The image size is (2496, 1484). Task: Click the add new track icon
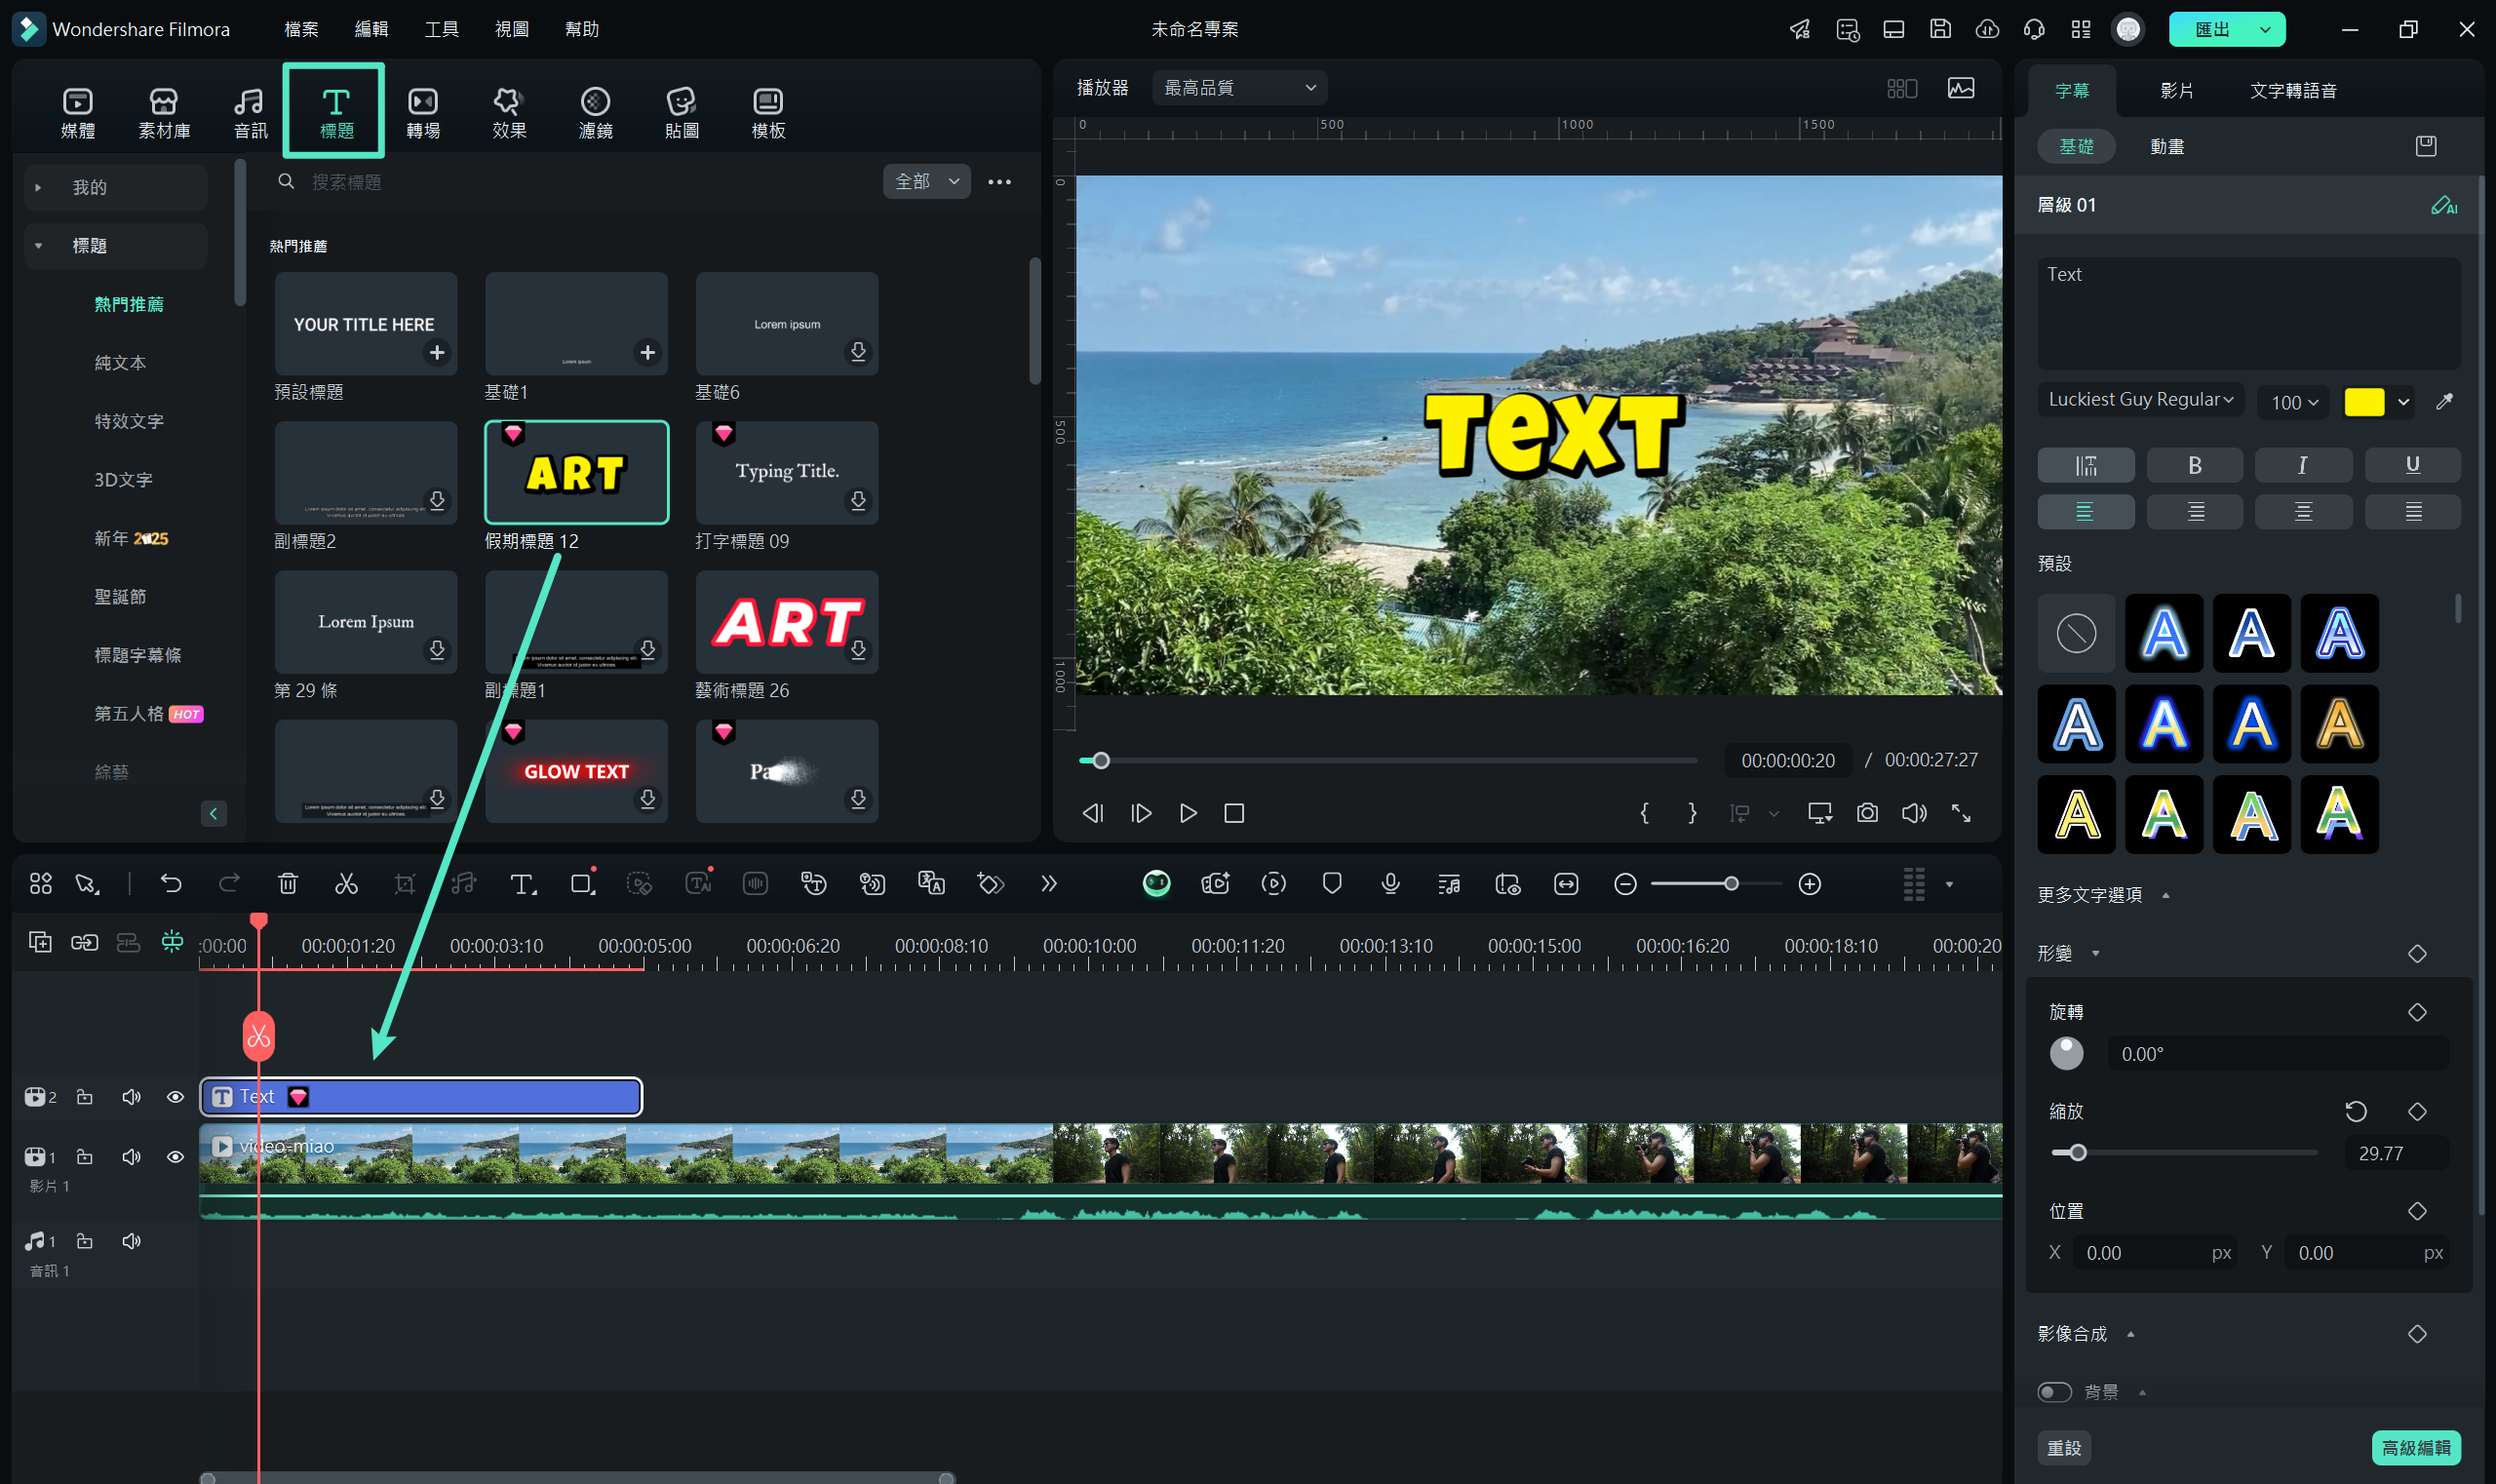pyautogui.click(x=40, y=941)
